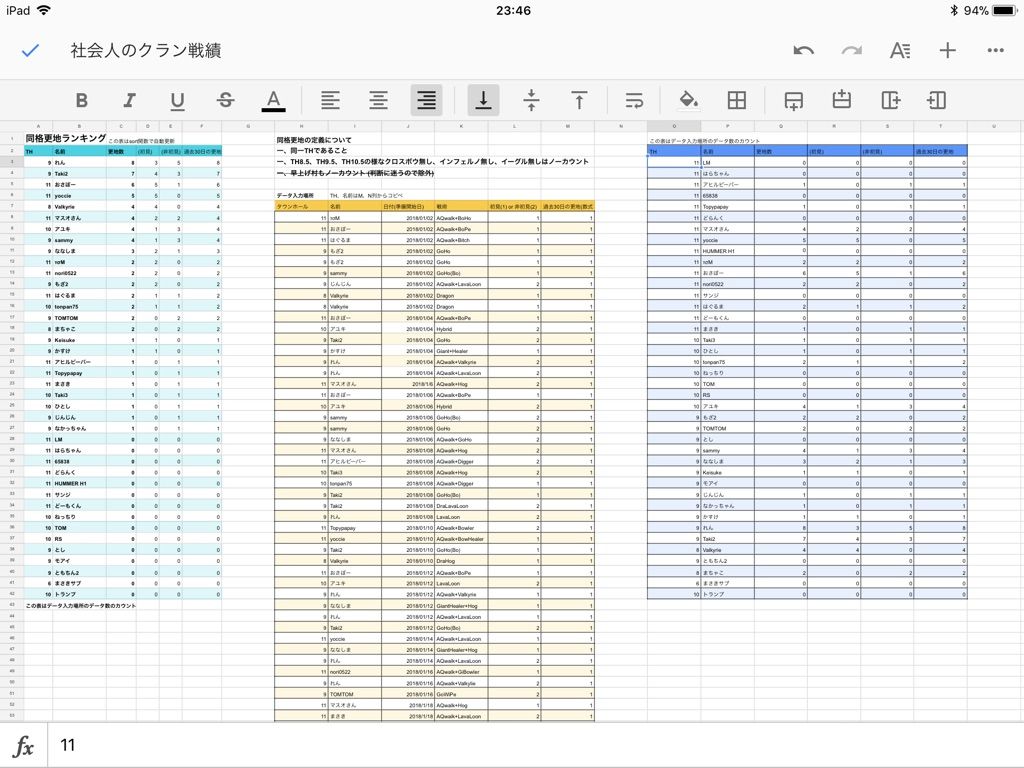Click the TOMTOM cell in ranking table
Viewport: 1024px width, 768px height.
coord(80,317)
